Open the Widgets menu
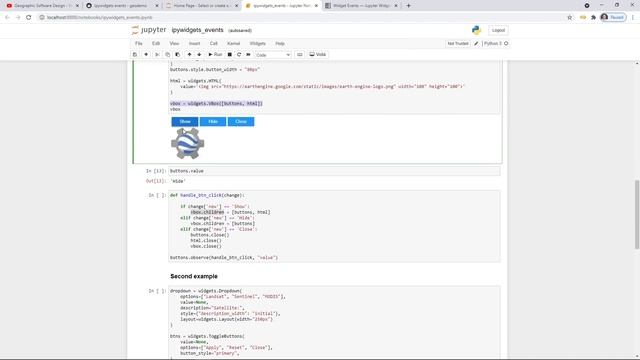 tap(258, 43)
